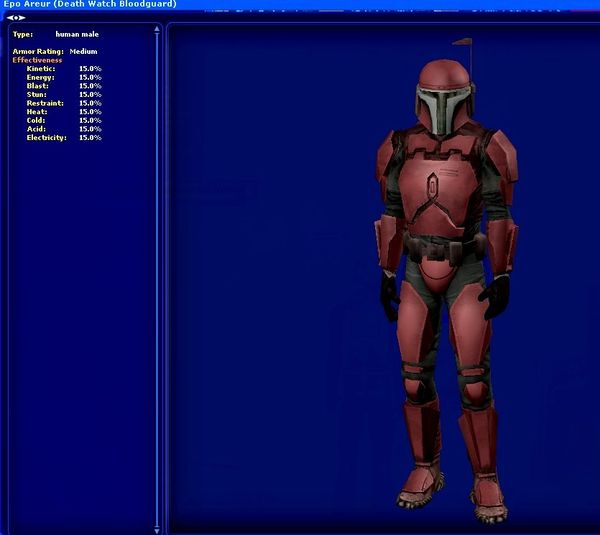Select the Blast stat row

64,86
